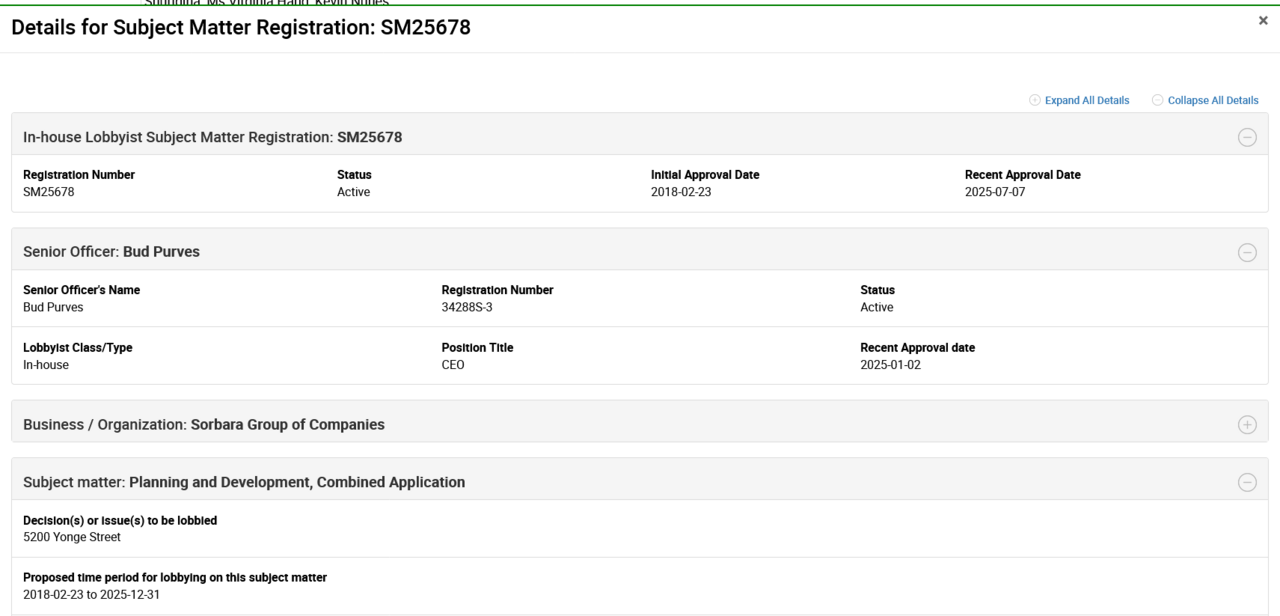The height and width of the screenshot is (616, 1280).
Task: Close the Subject Matter Registration details dialog
Action: click(x=1263, y=20)
